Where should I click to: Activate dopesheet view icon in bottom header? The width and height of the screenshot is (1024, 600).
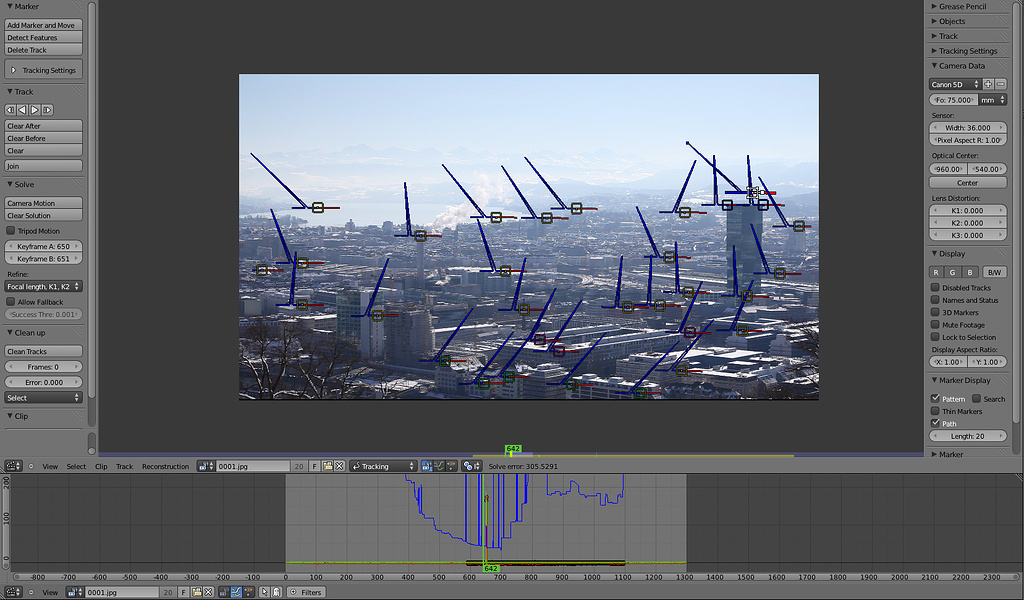tap(249, 592)
